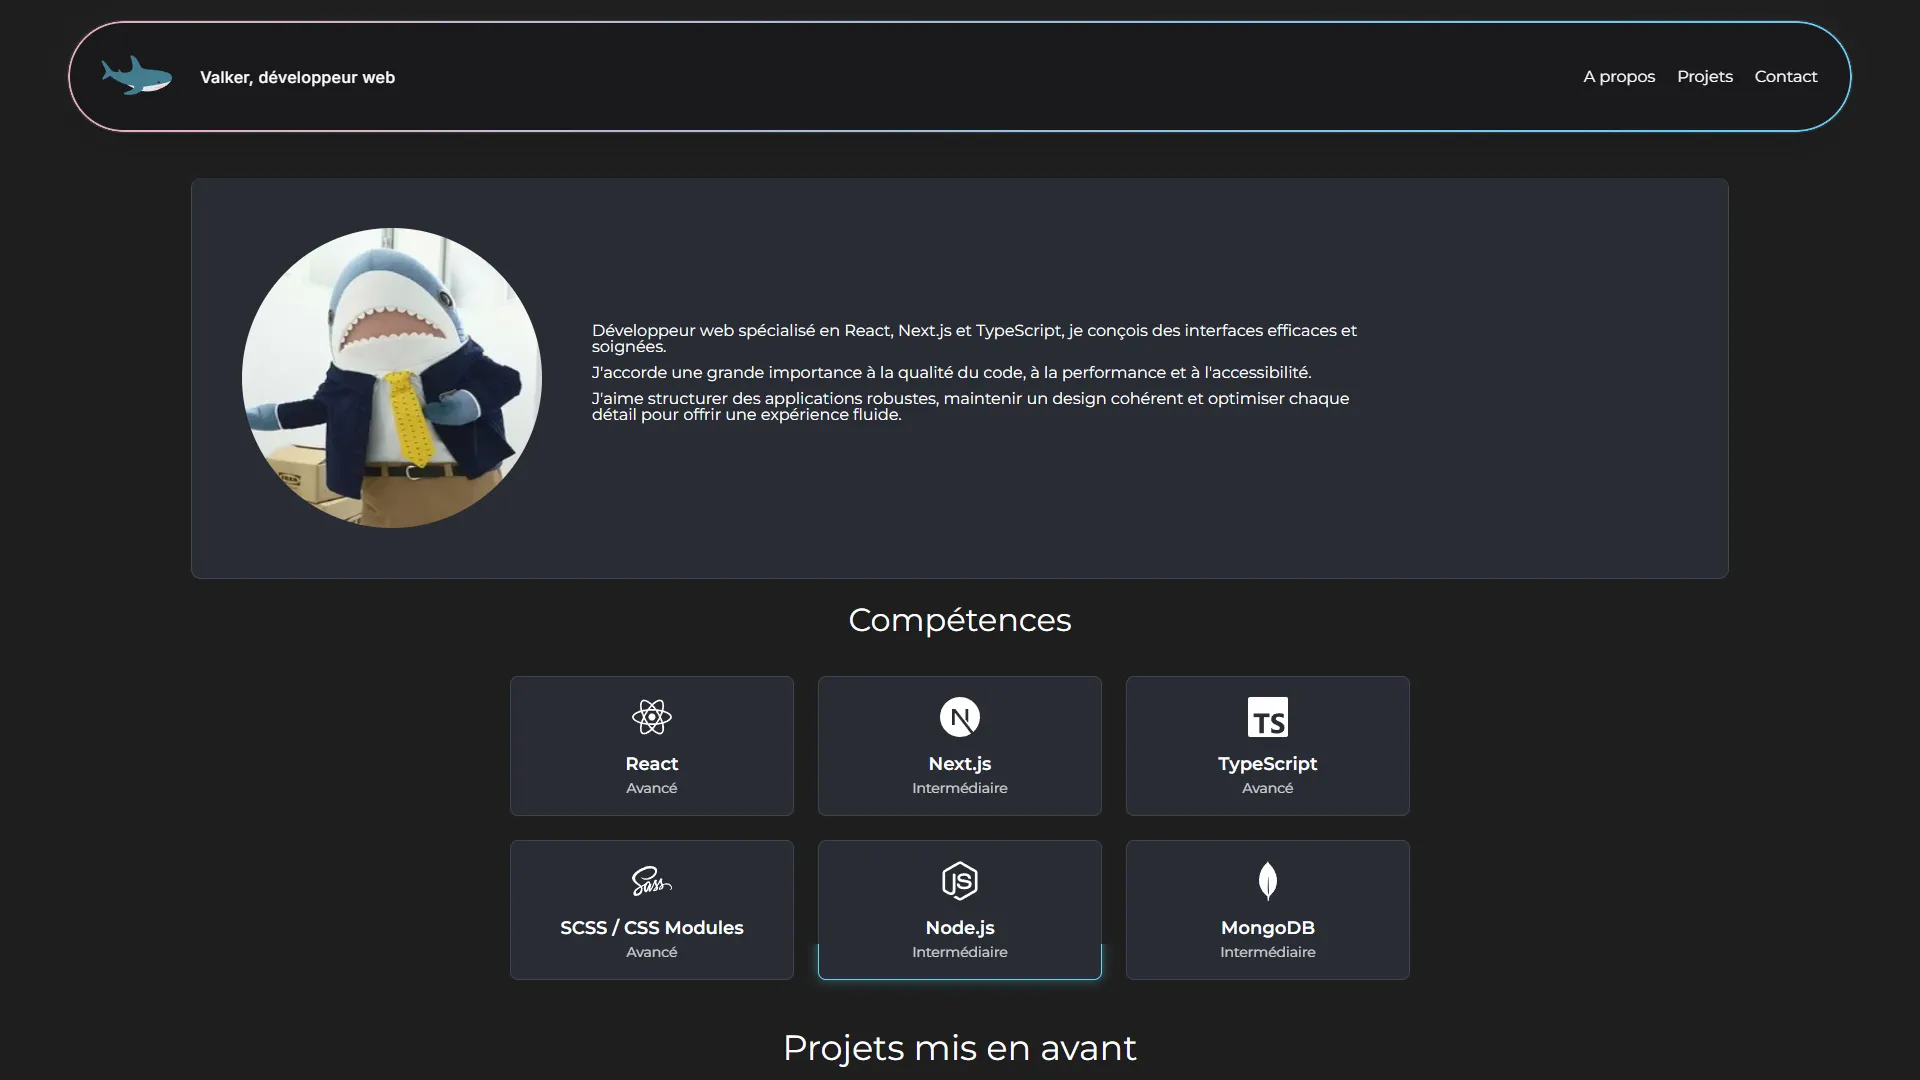
Task: Click the React atom icon
Action: click(x=652, y=717)
